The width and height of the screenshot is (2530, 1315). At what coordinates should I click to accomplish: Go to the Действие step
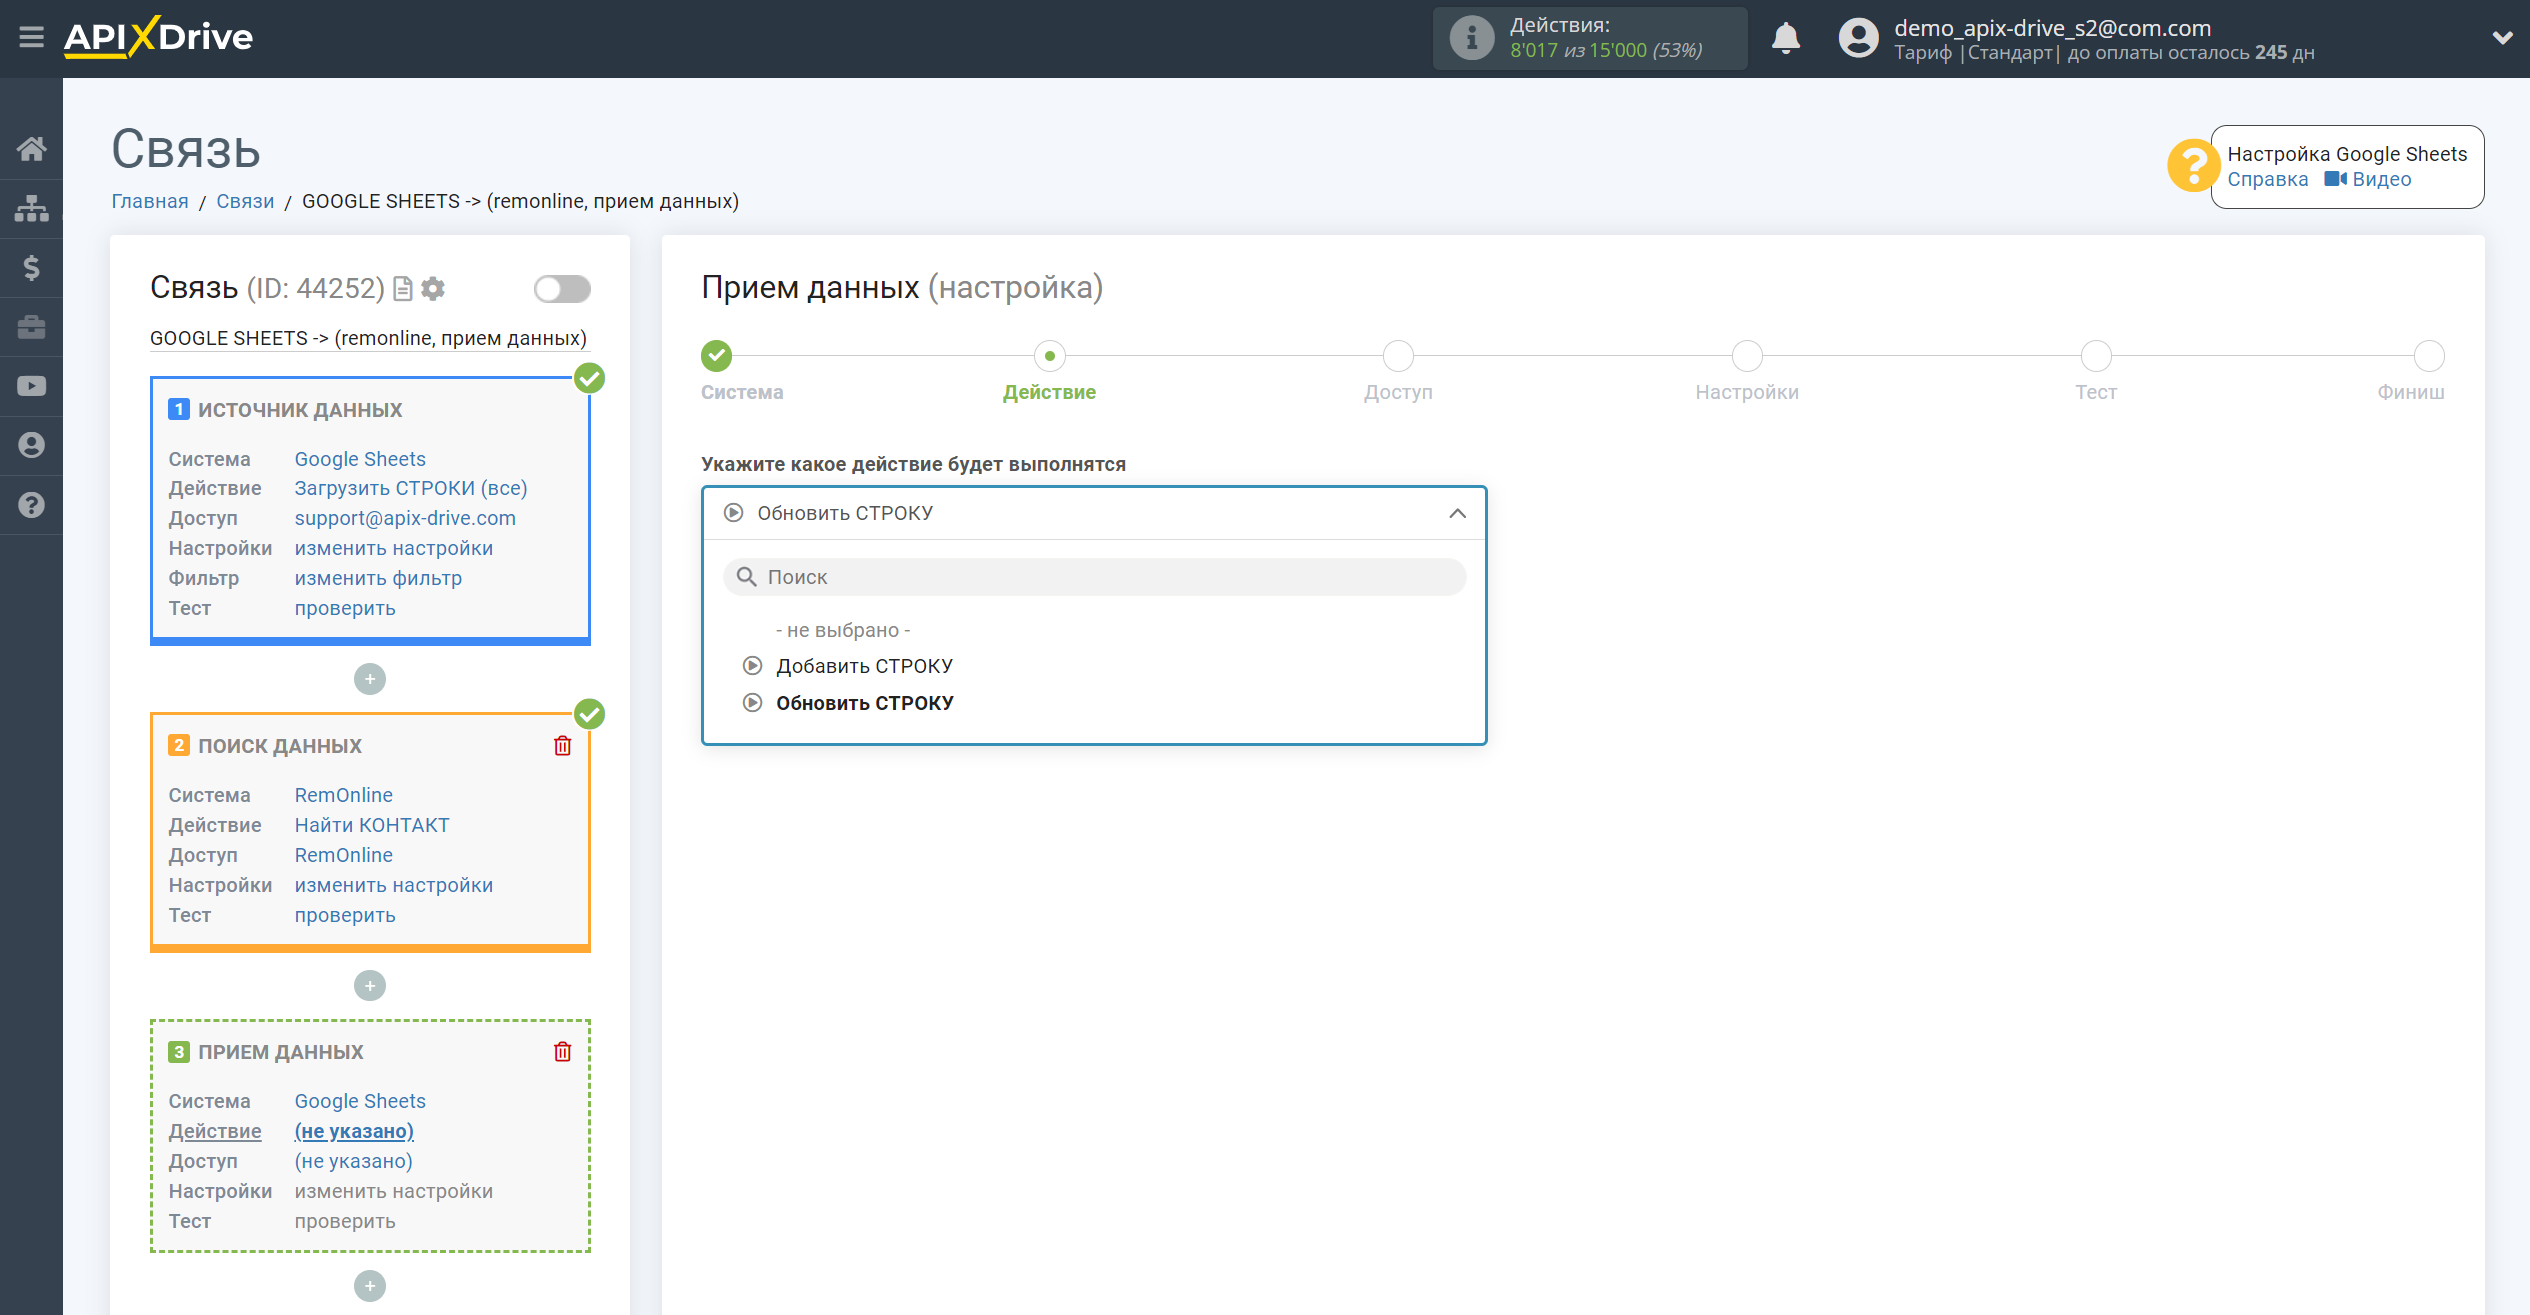pos(1049,356)
